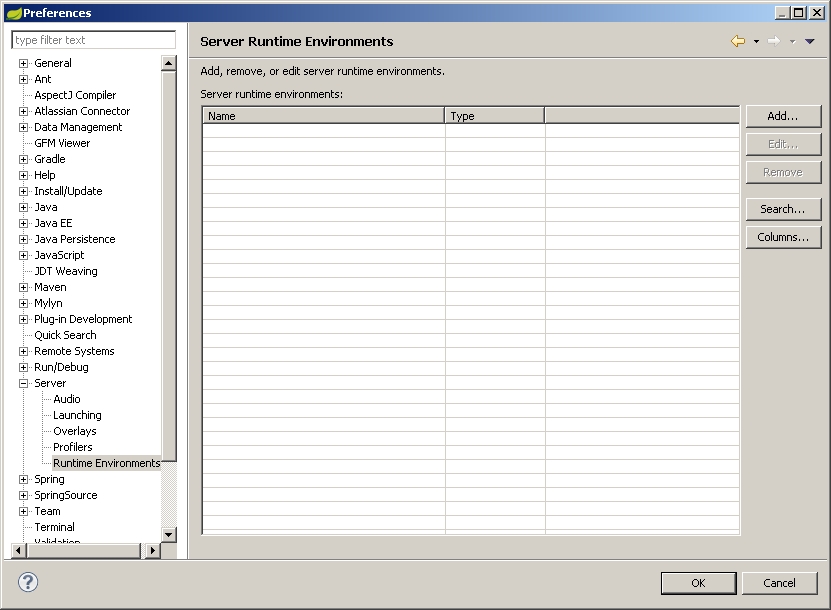Expand the Team node
831x610 pixels.
23,511
